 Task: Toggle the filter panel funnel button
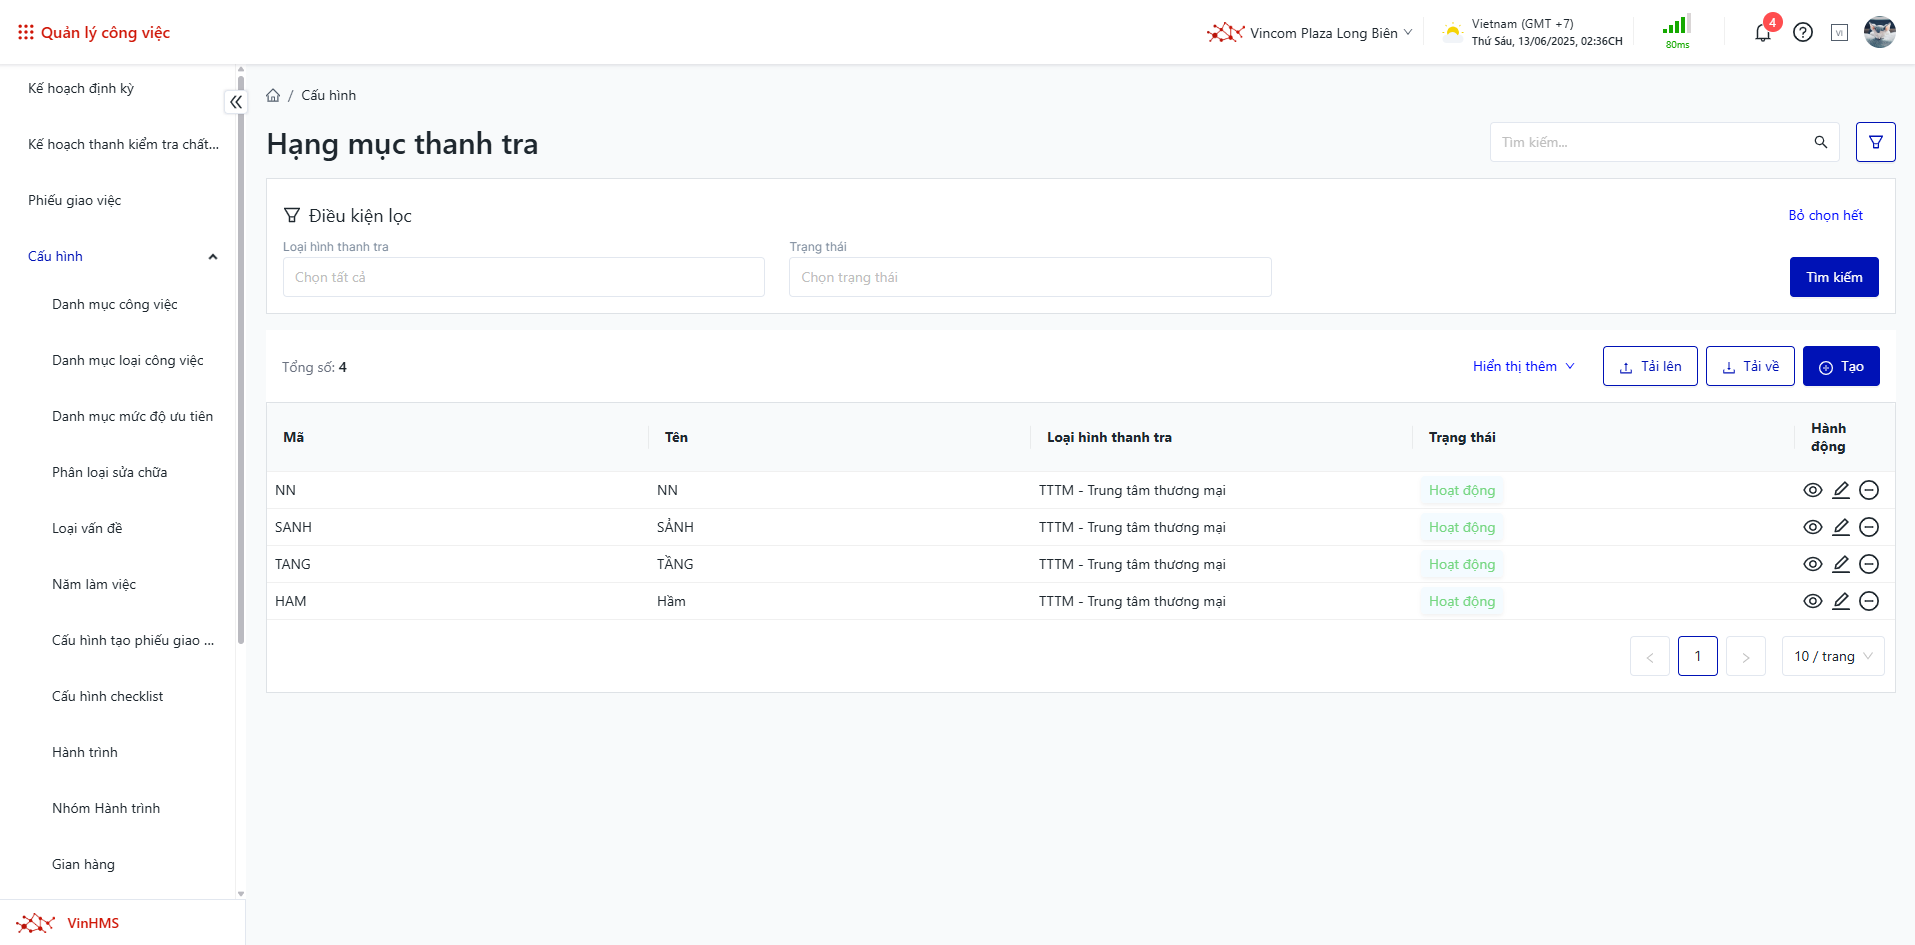pos(1875,142)
